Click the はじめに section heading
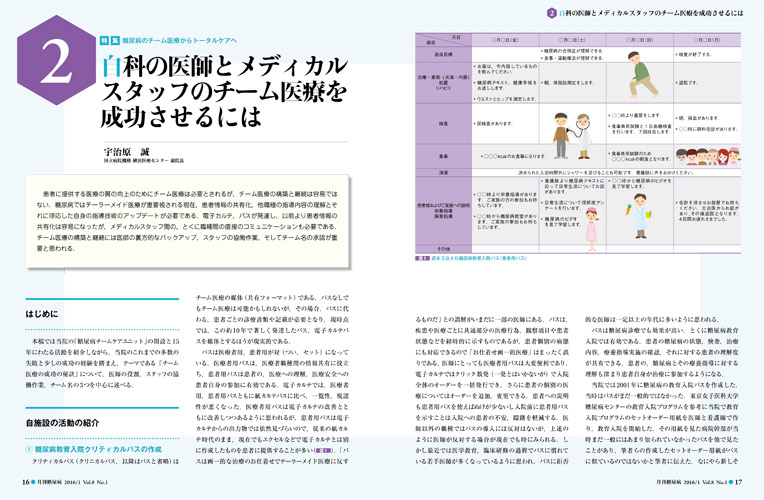The height and width of the screenshot is (500, 764). point(42,314)
